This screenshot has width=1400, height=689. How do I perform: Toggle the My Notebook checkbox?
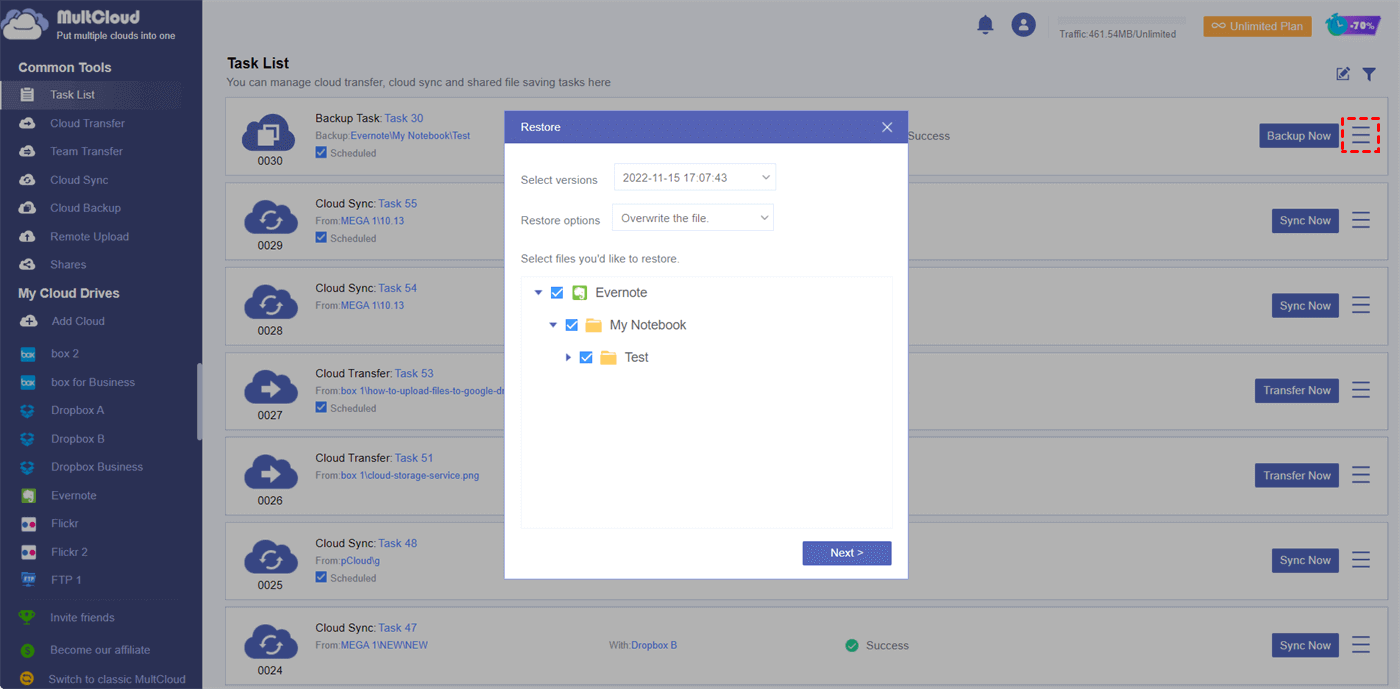tap(572, 325)
